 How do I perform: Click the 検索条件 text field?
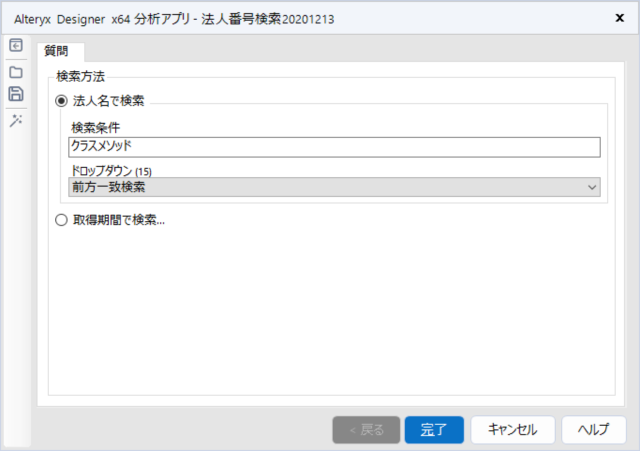pyautogui.click(x=334, y=147)
